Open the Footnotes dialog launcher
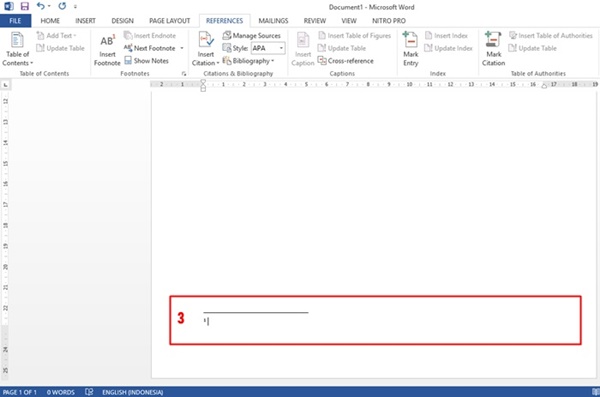 coord(184,74)
